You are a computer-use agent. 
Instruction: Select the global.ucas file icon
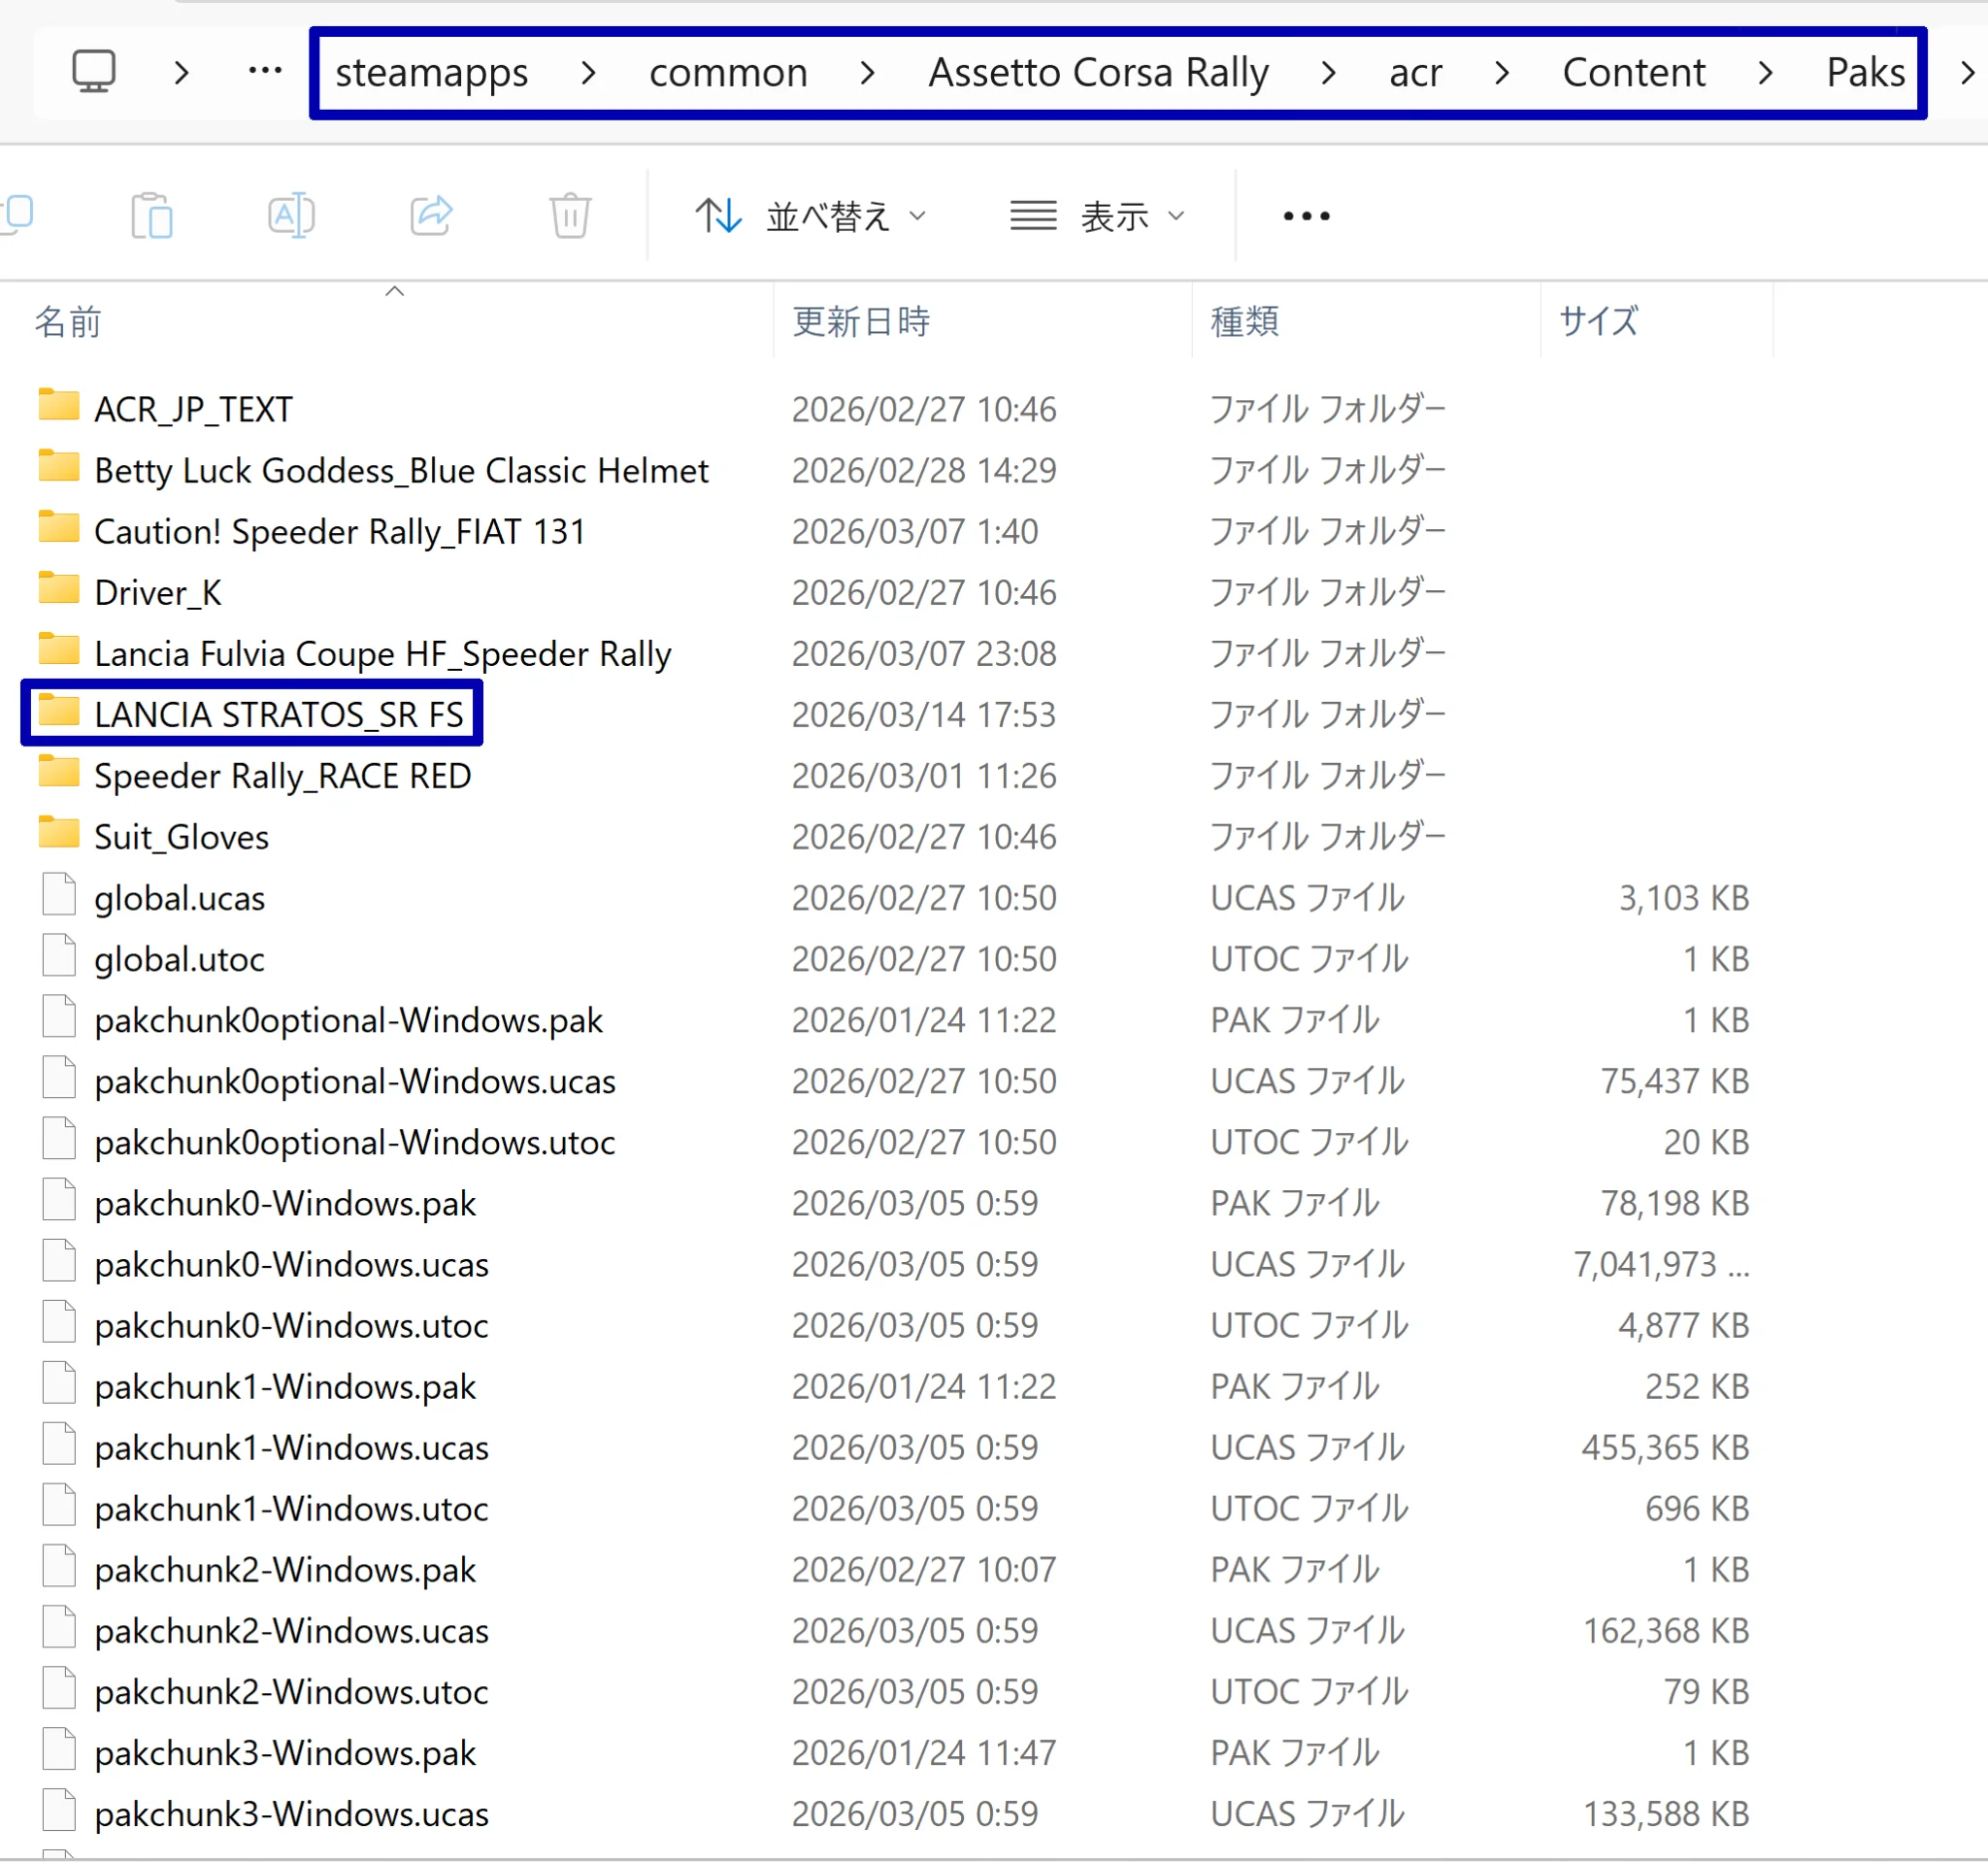tap(59, 895)
